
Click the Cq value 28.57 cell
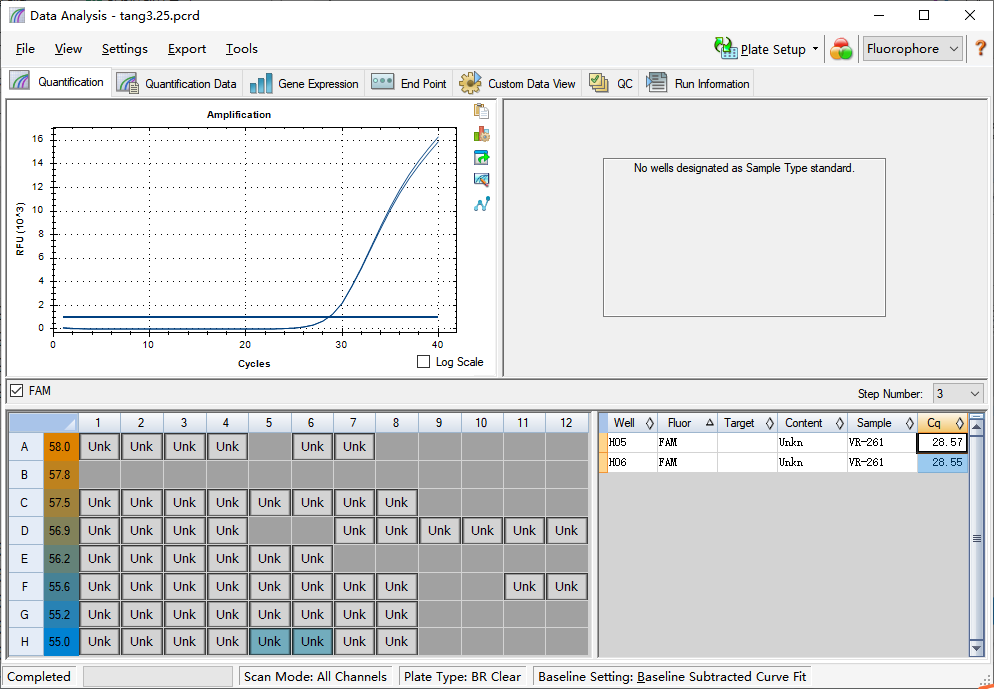pyautogui.click(x=942, y=442)
